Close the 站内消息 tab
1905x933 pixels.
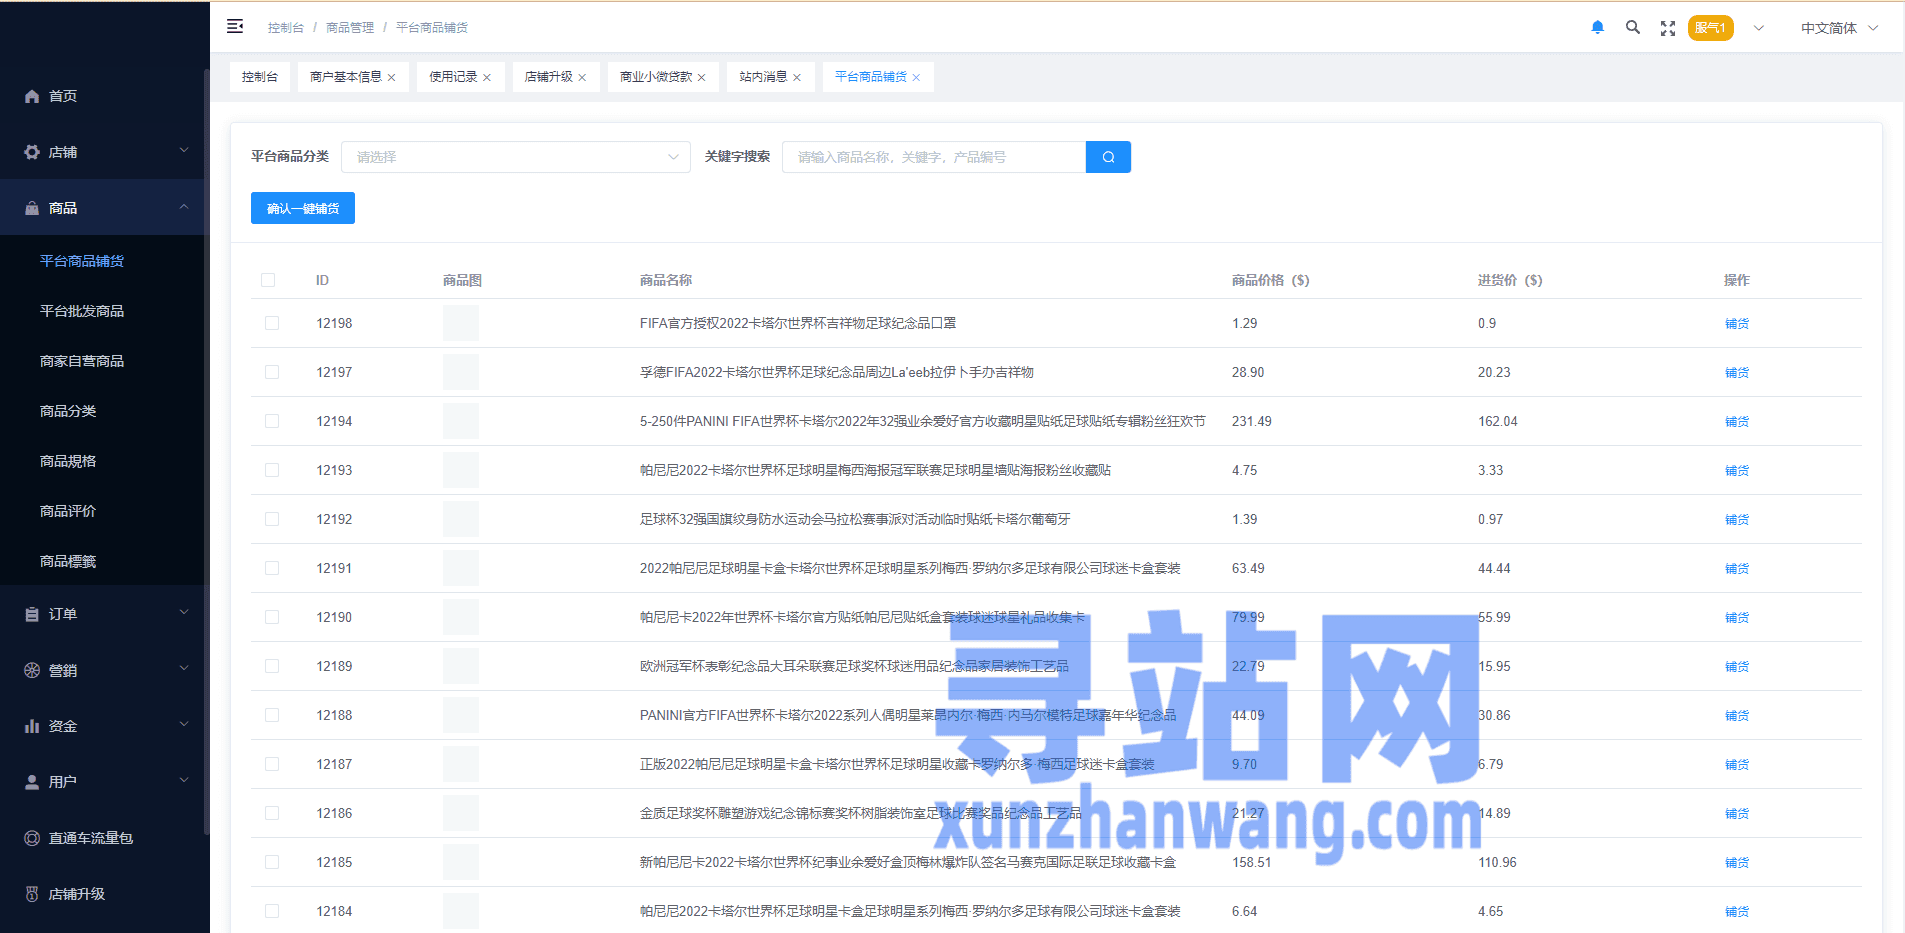coord(797,78)
